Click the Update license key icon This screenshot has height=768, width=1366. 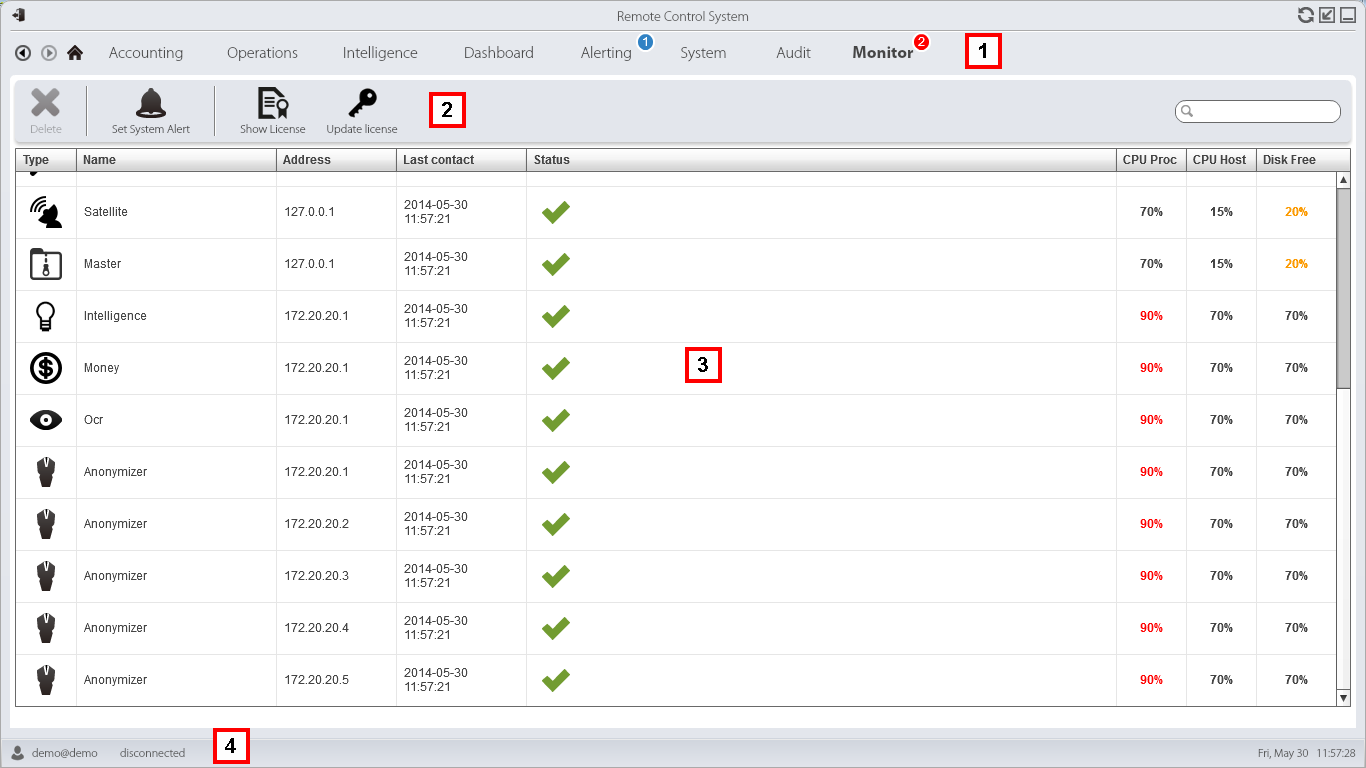(362, 103)
